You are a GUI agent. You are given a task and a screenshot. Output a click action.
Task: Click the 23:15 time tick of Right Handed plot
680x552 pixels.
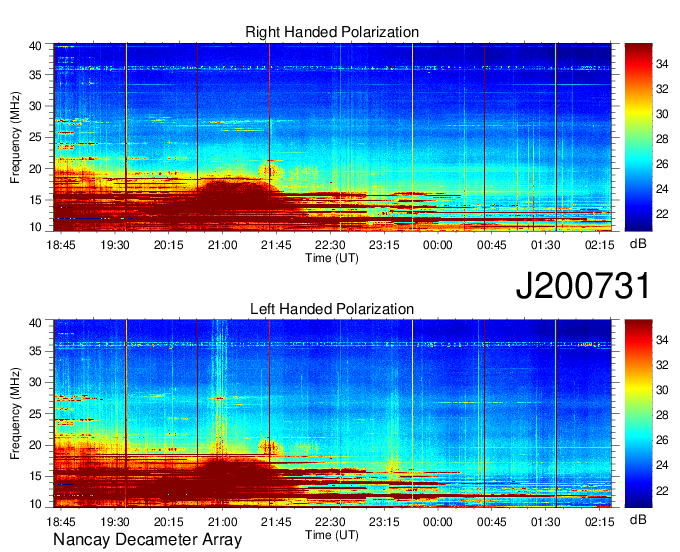pos(384,245)
